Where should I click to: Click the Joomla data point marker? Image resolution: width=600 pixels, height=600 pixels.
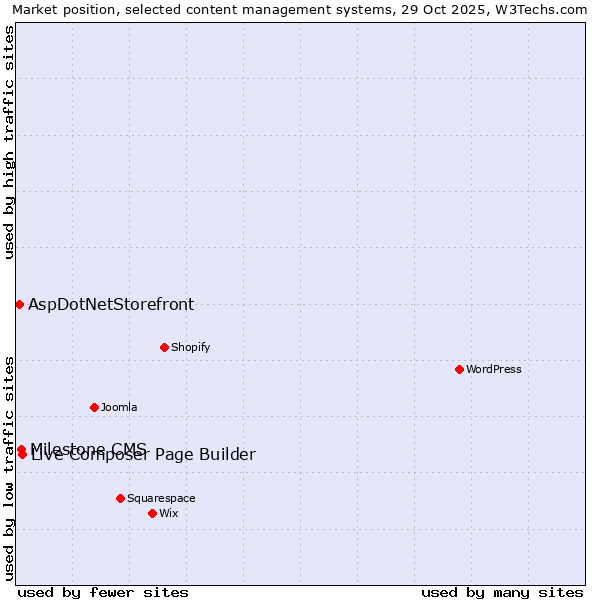[x=94, y=407]
